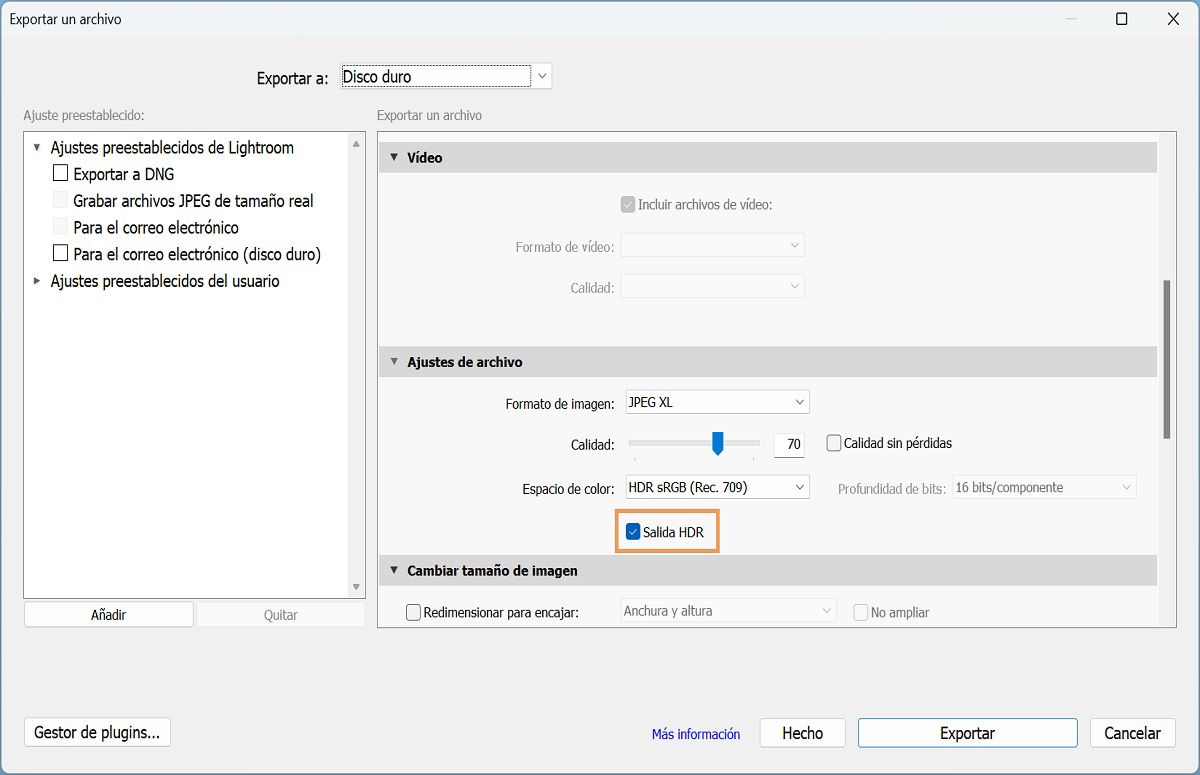Screen dimensions: 1200x775
Task: Click the 'Añadir' preset button
Action: (x=108, y=614)
